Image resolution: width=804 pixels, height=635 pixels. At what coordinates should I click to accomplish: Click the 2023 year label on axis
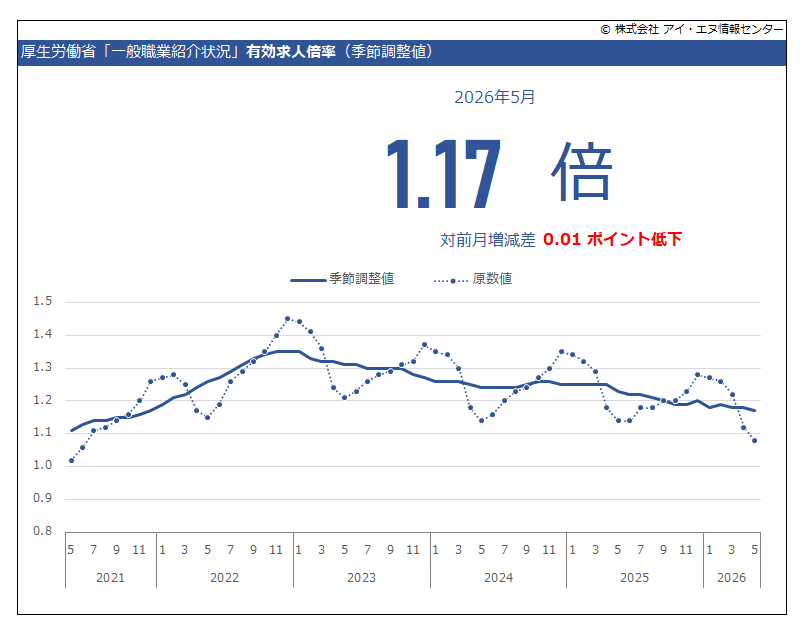361,578
